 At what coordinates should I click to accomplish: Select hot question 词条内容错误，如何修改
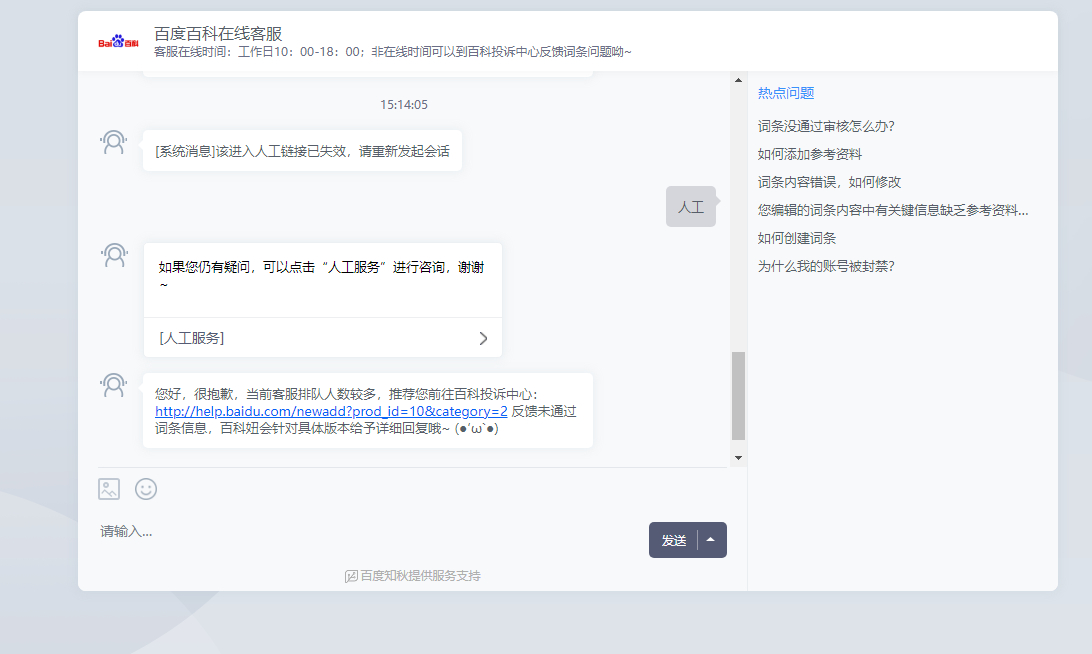(829, 182)
